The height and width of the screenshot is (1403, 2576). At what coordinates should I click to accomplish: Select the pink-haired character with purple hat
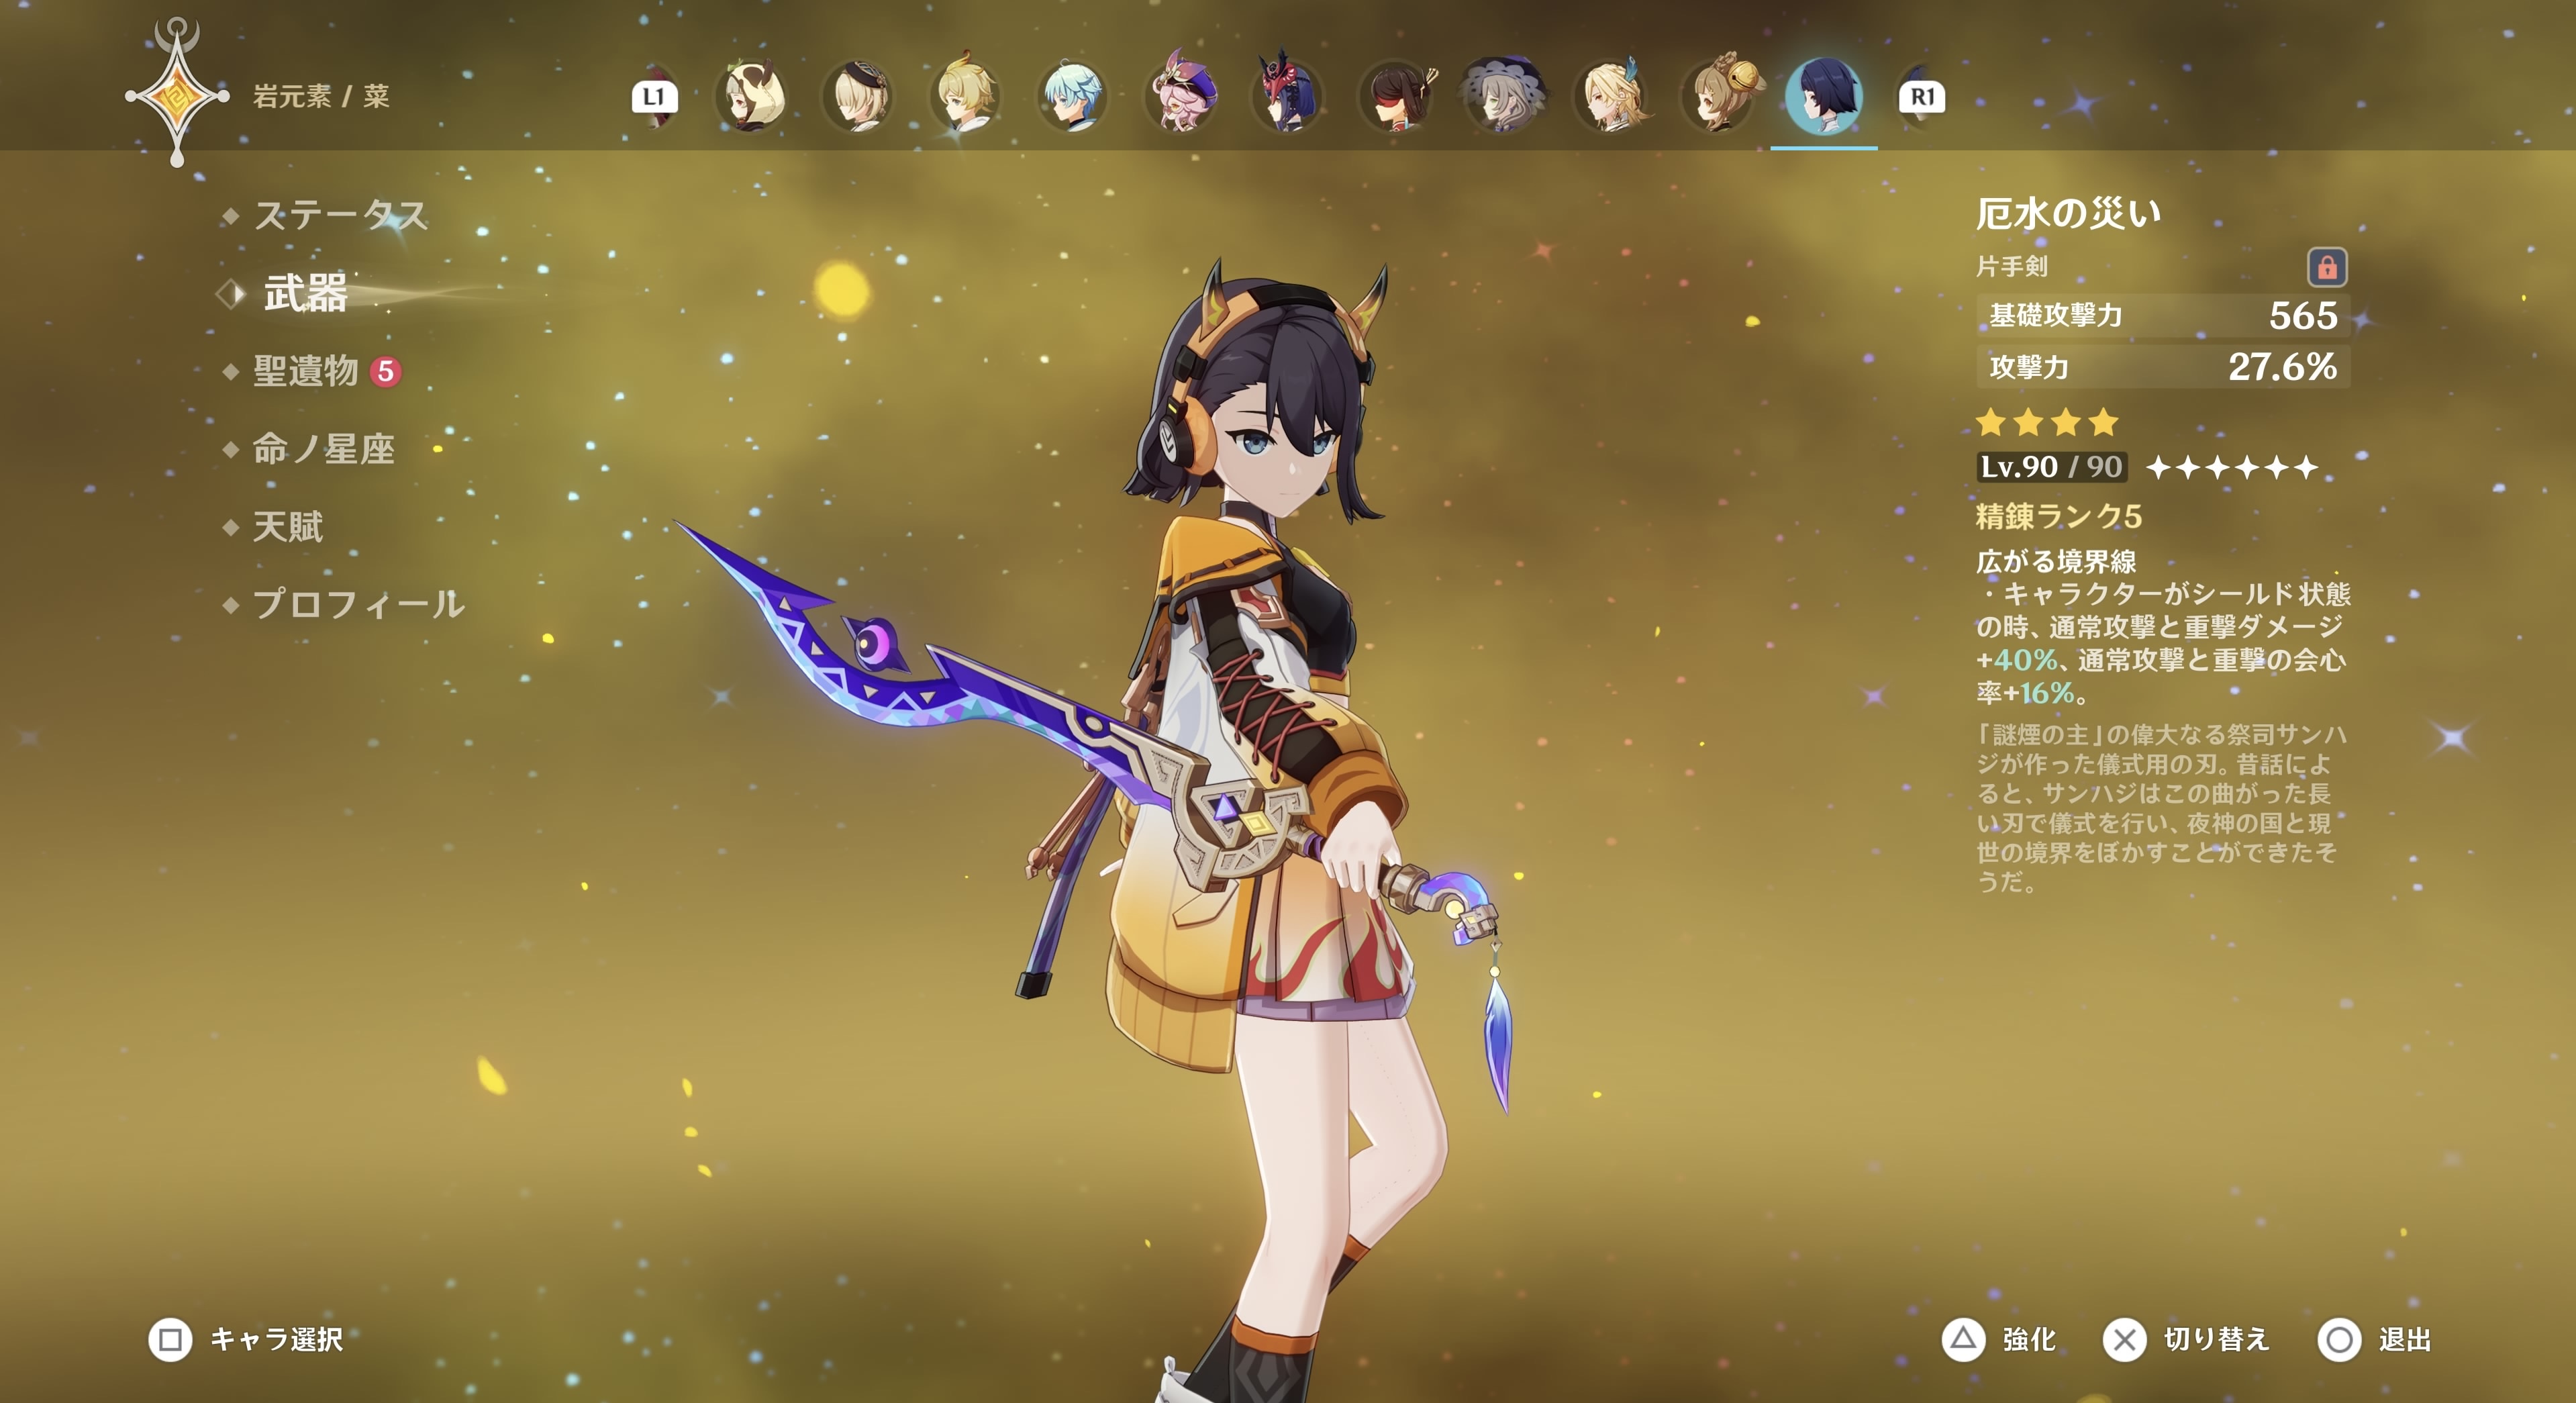[x=1181, y=97]
